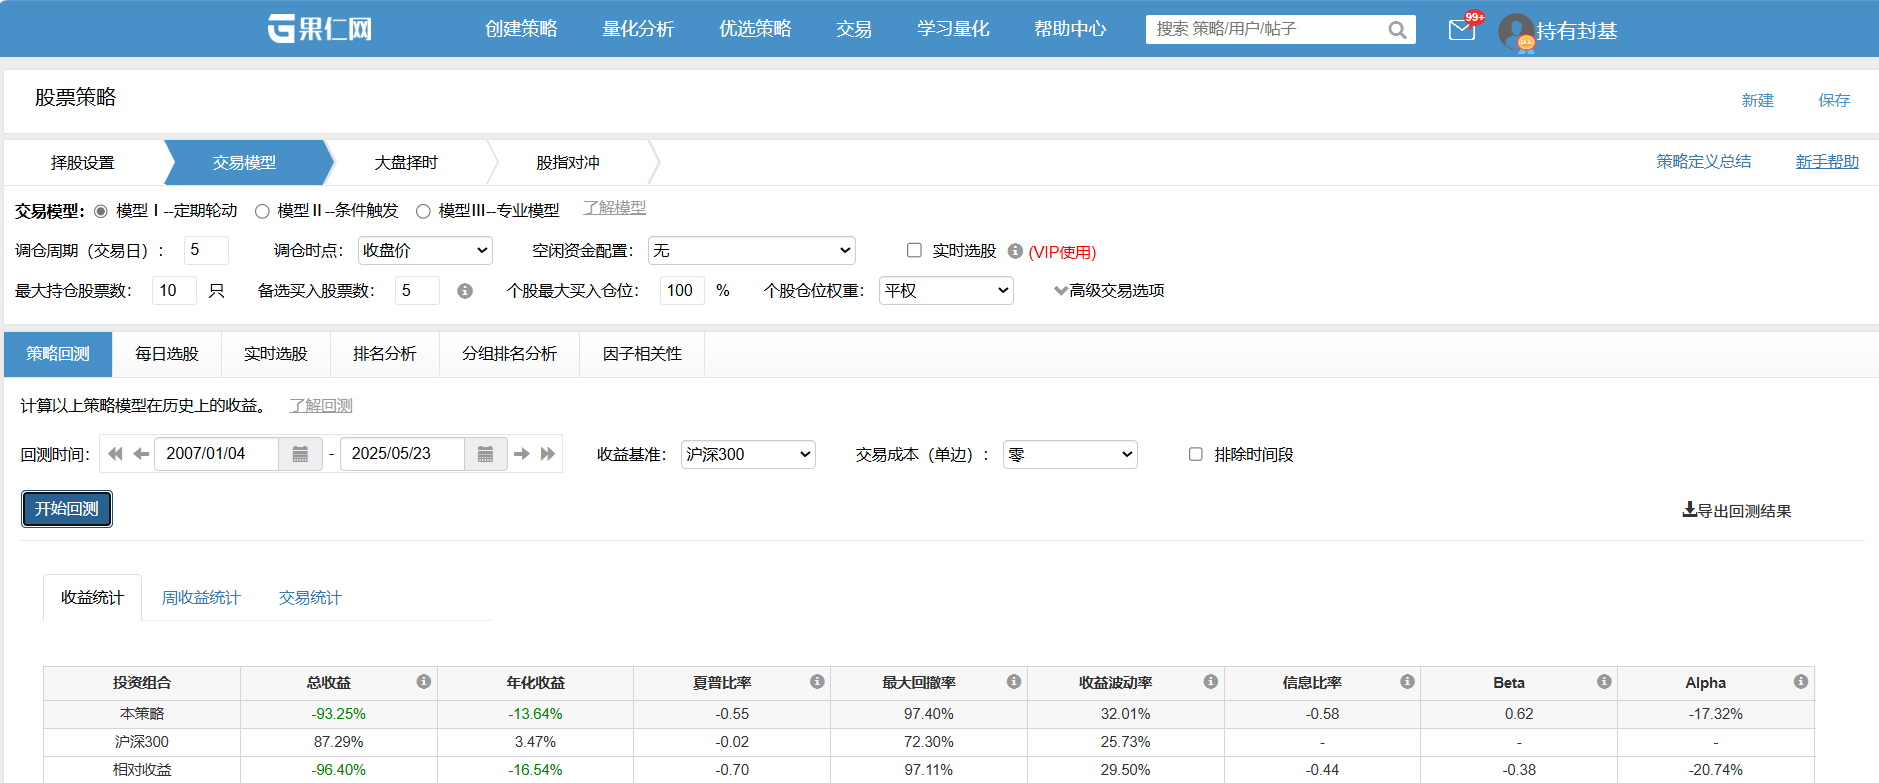
Task: Expand 高级交易选项 section
Action: (x=1108, y=291)
